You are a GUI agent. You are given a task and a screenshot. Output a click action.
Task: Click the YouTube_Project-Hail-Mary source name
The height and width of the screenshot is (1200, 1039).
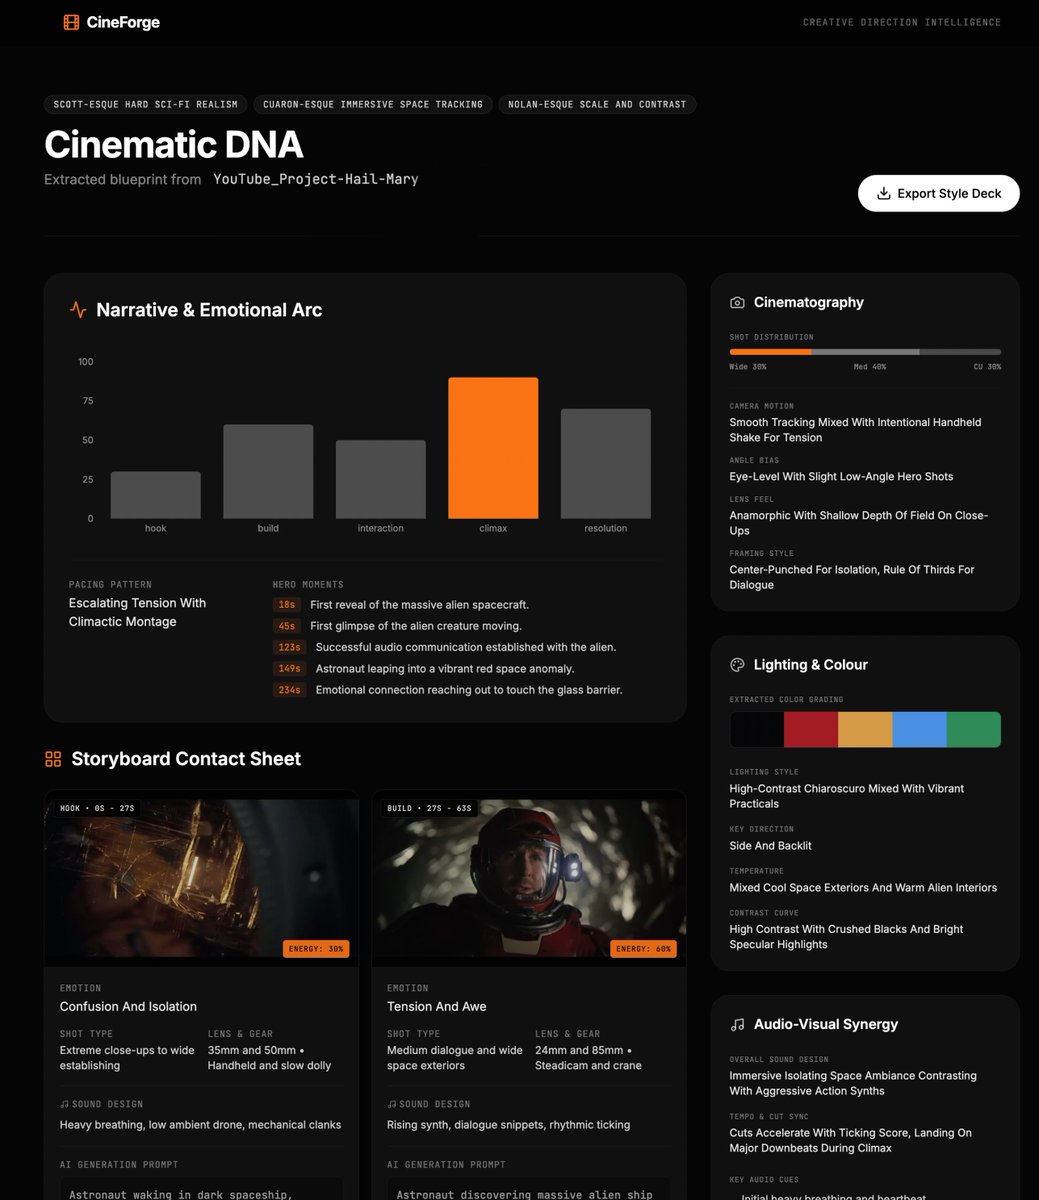point(316,179)
